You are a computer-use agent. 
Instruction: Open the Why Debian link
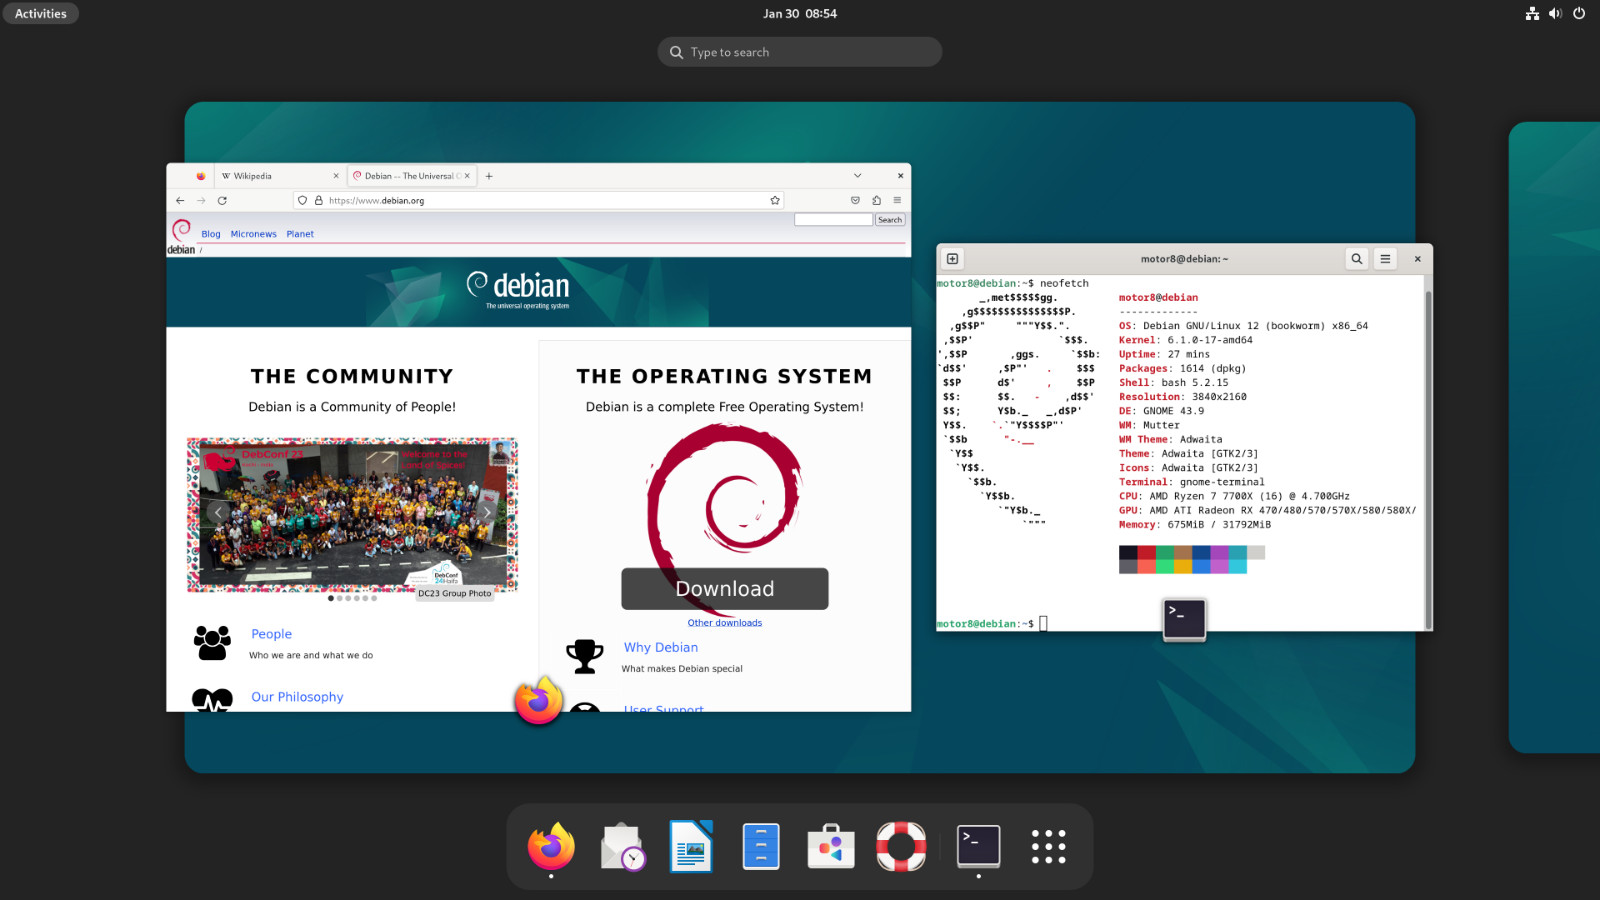(660, 647)
